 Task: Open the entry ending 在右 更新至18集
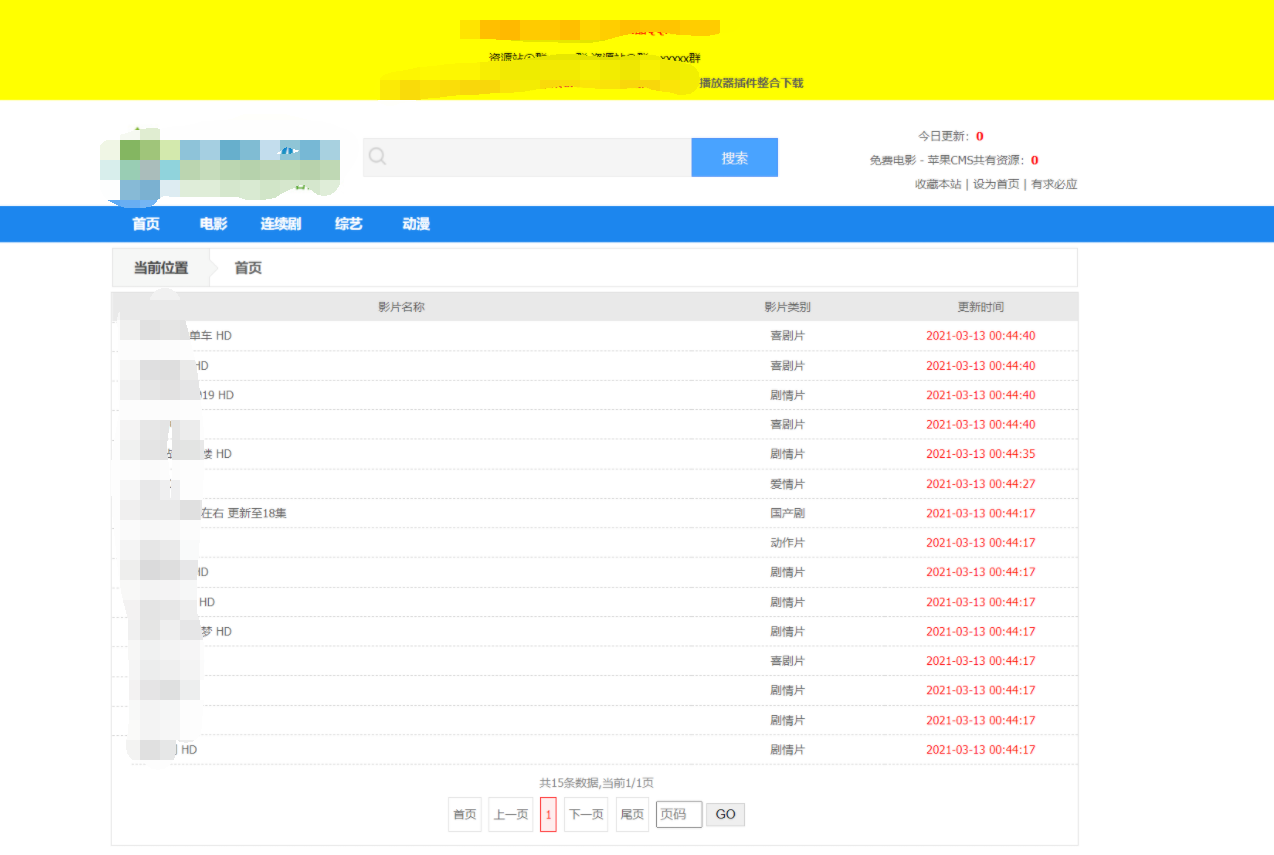tap(244, 513)
